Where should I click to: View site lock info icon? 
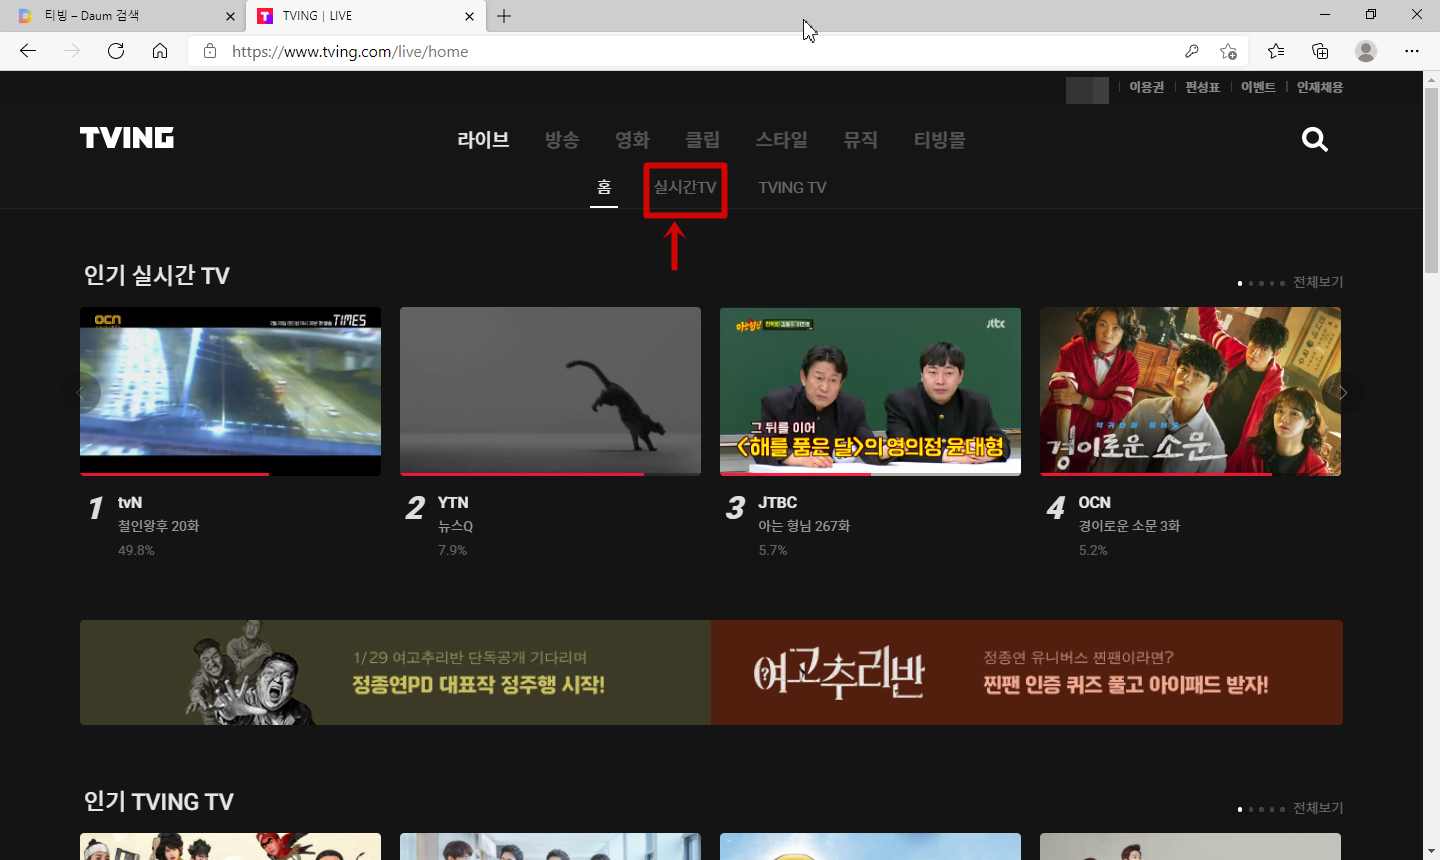[210, 51]
